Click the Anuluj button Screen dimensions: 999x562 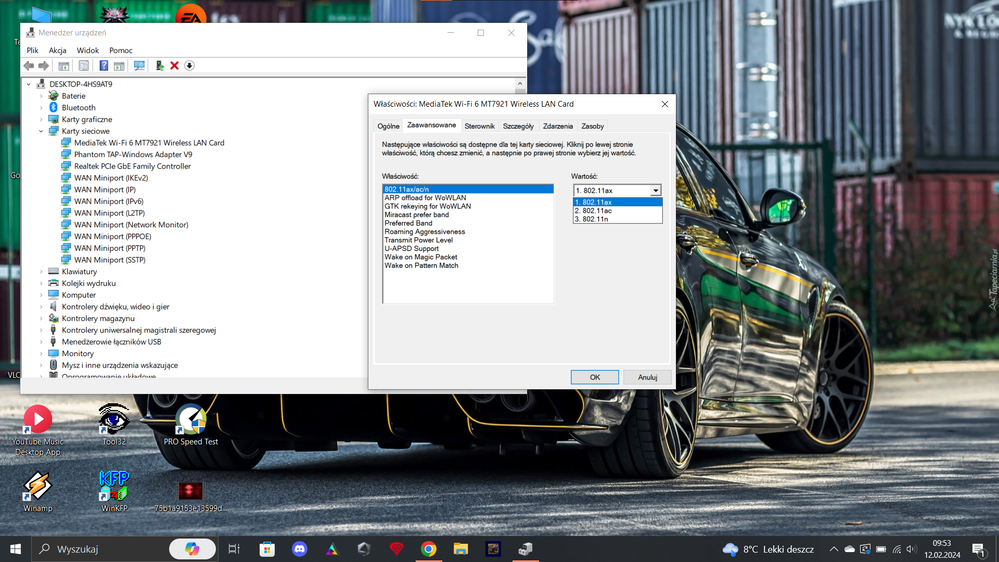[647, 377]
